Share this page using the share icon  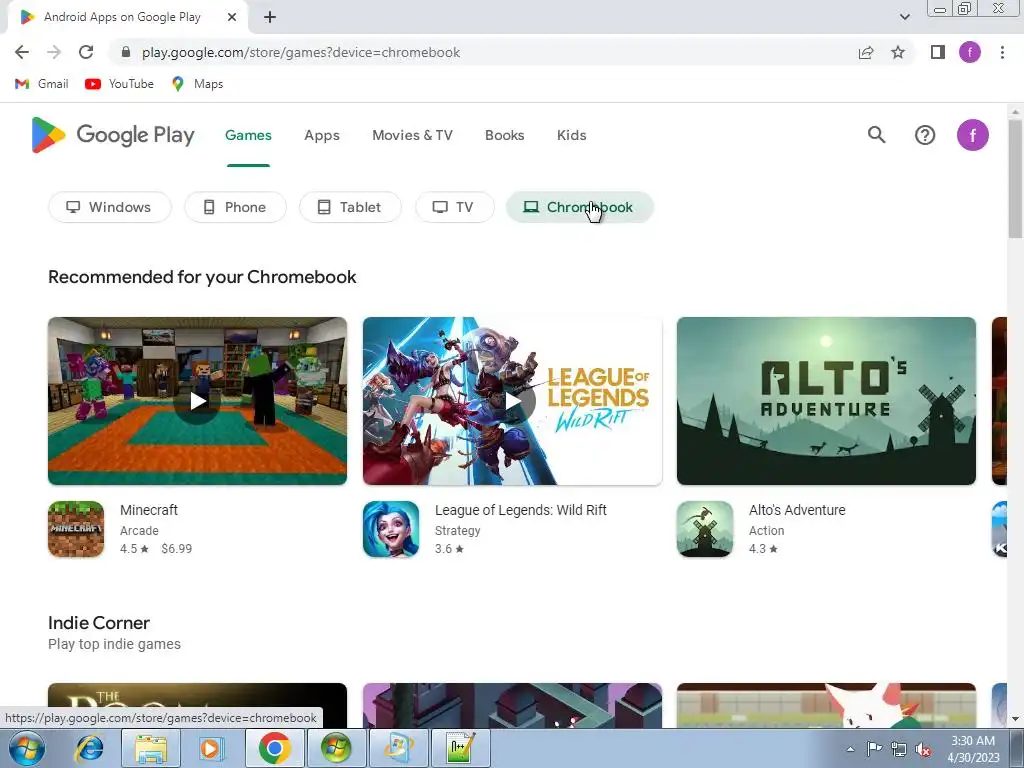pos(866,52)
